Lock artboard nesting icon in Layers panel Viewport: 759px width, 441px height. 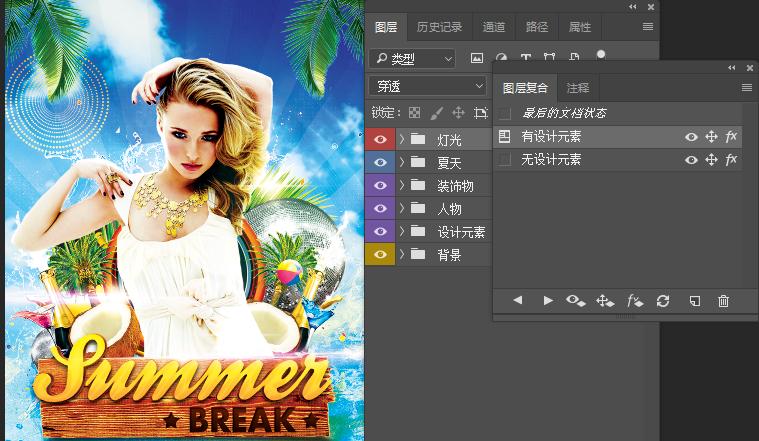pos(481,113)
